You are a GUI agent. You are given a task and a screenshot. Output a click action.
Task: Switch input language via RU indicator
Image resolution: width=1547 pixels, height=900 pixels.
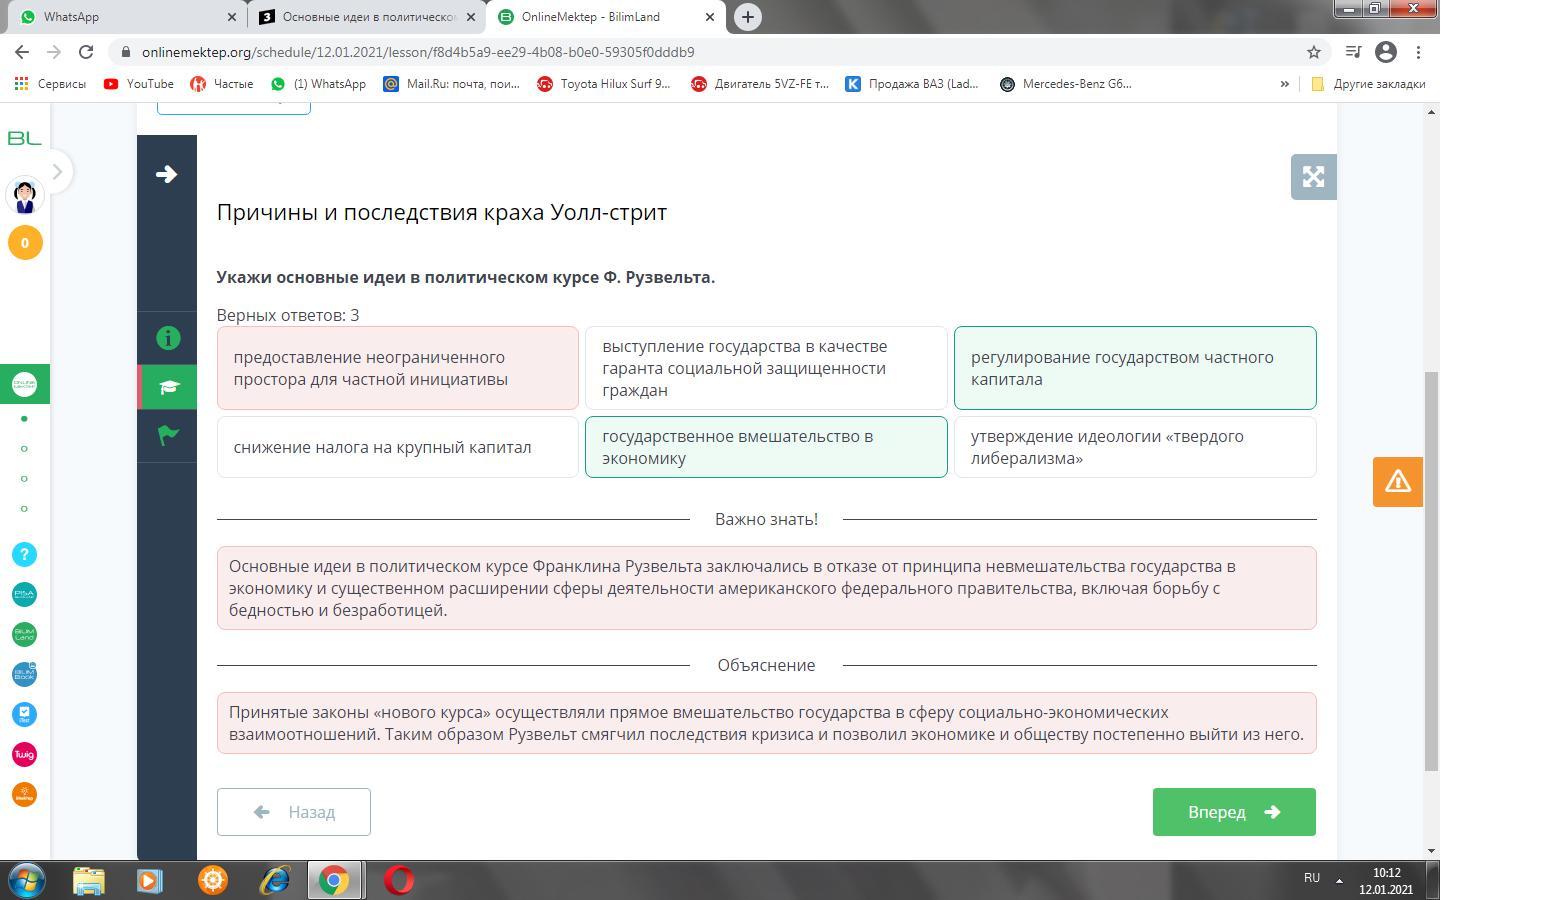click(x=1312, y=878)
